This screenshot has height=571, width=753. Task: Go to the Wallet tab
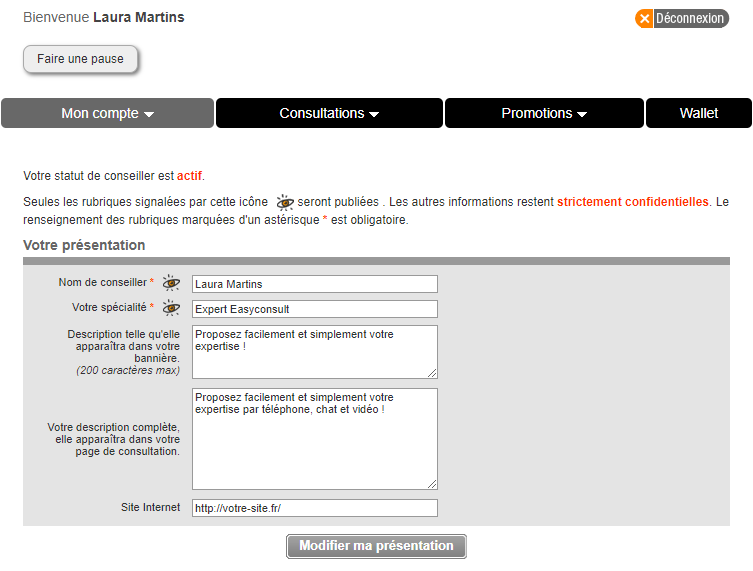699,113
